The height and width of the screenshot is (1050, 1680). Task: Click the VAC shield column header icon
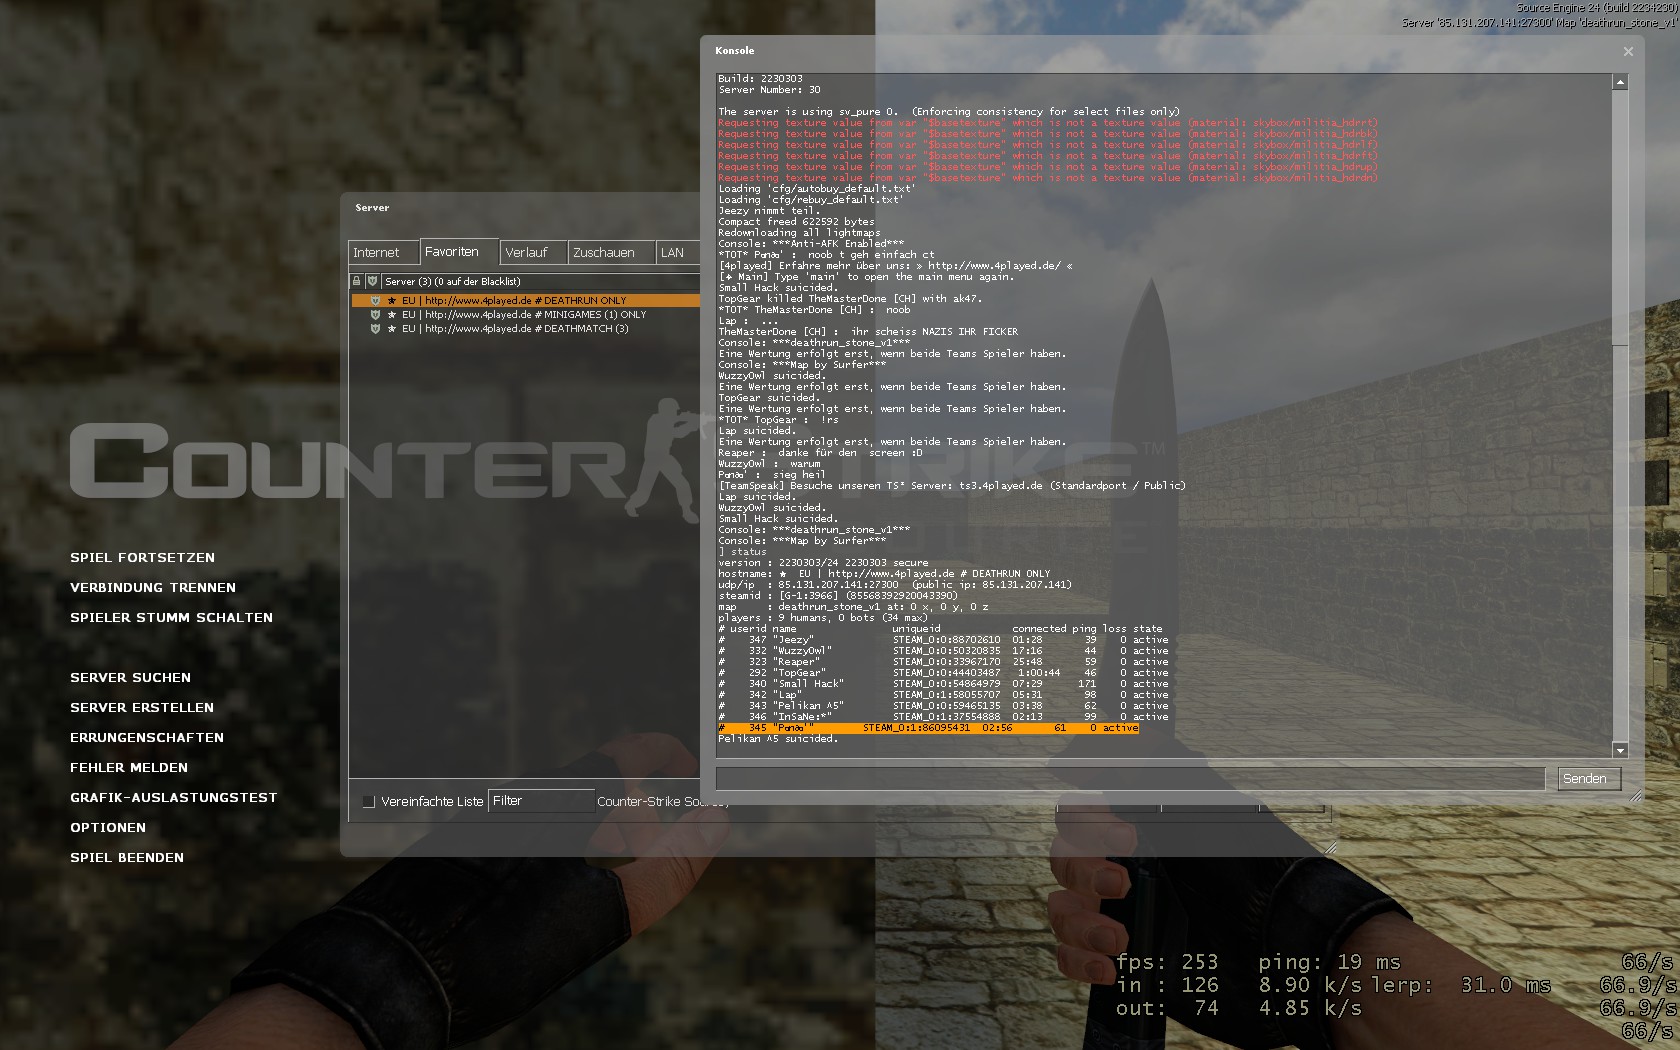click(x=372, y=281)
